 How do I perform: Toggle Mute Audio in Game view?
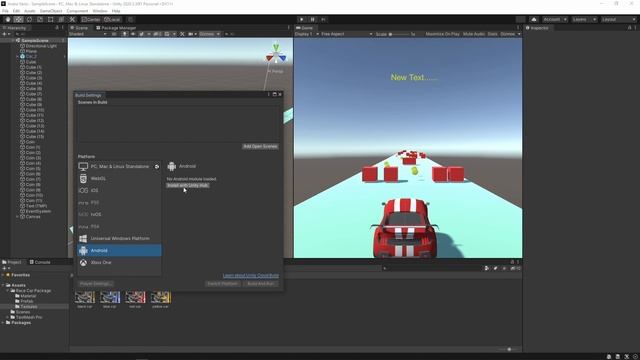pos(474,34)
